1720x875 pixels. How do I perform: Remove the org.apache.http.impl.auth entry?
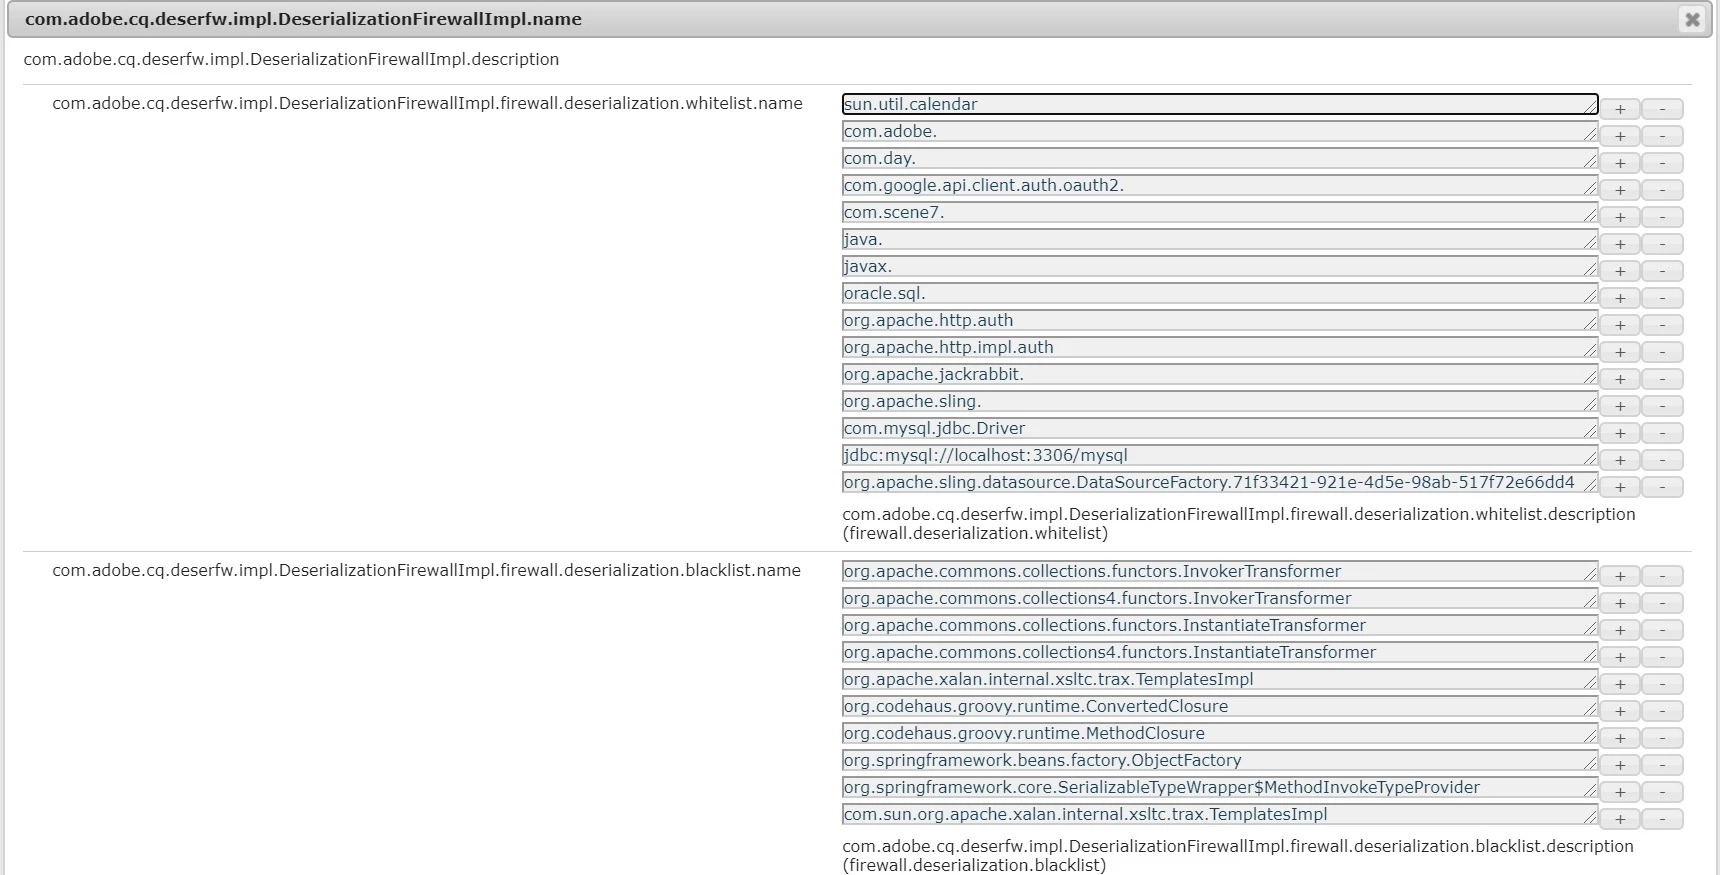tap(1663, 352)
